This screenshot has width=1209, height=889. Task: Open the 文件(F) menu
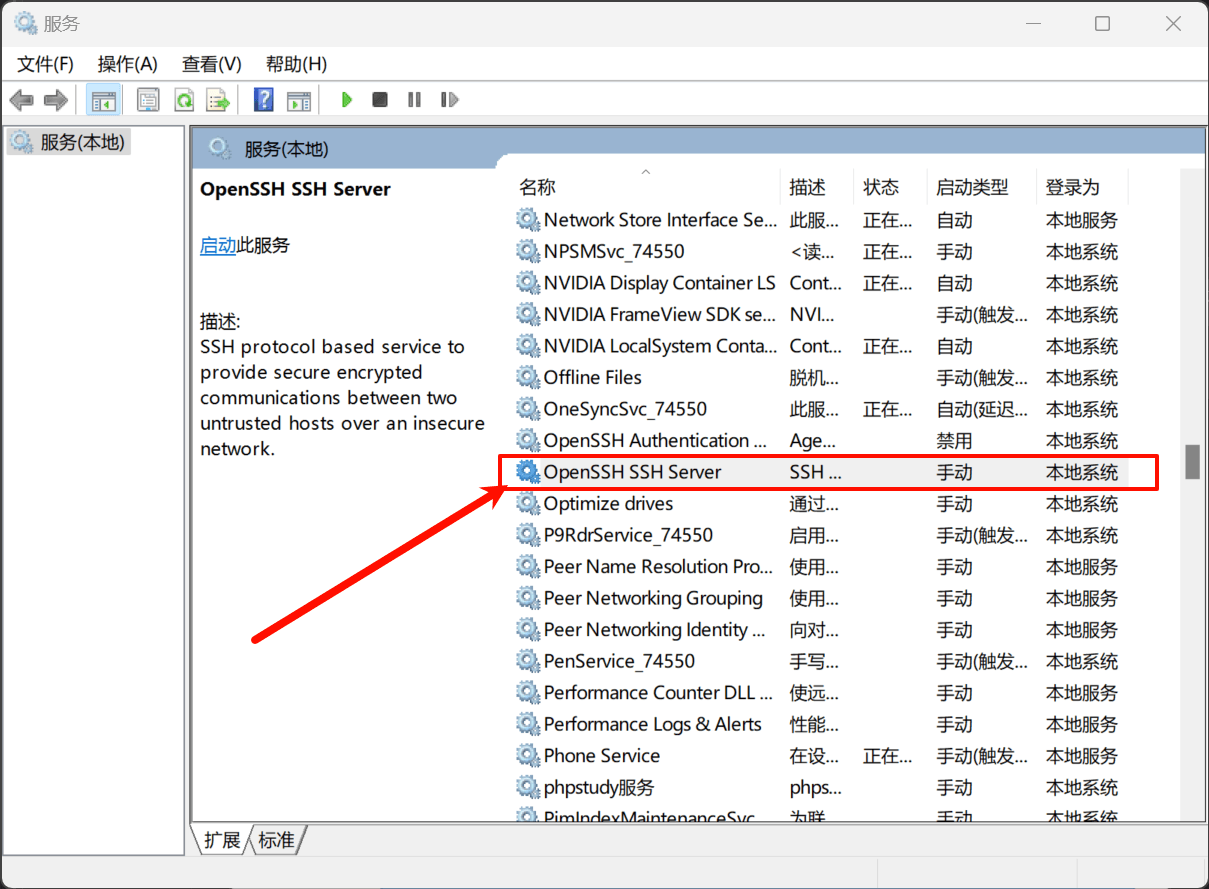46,64
